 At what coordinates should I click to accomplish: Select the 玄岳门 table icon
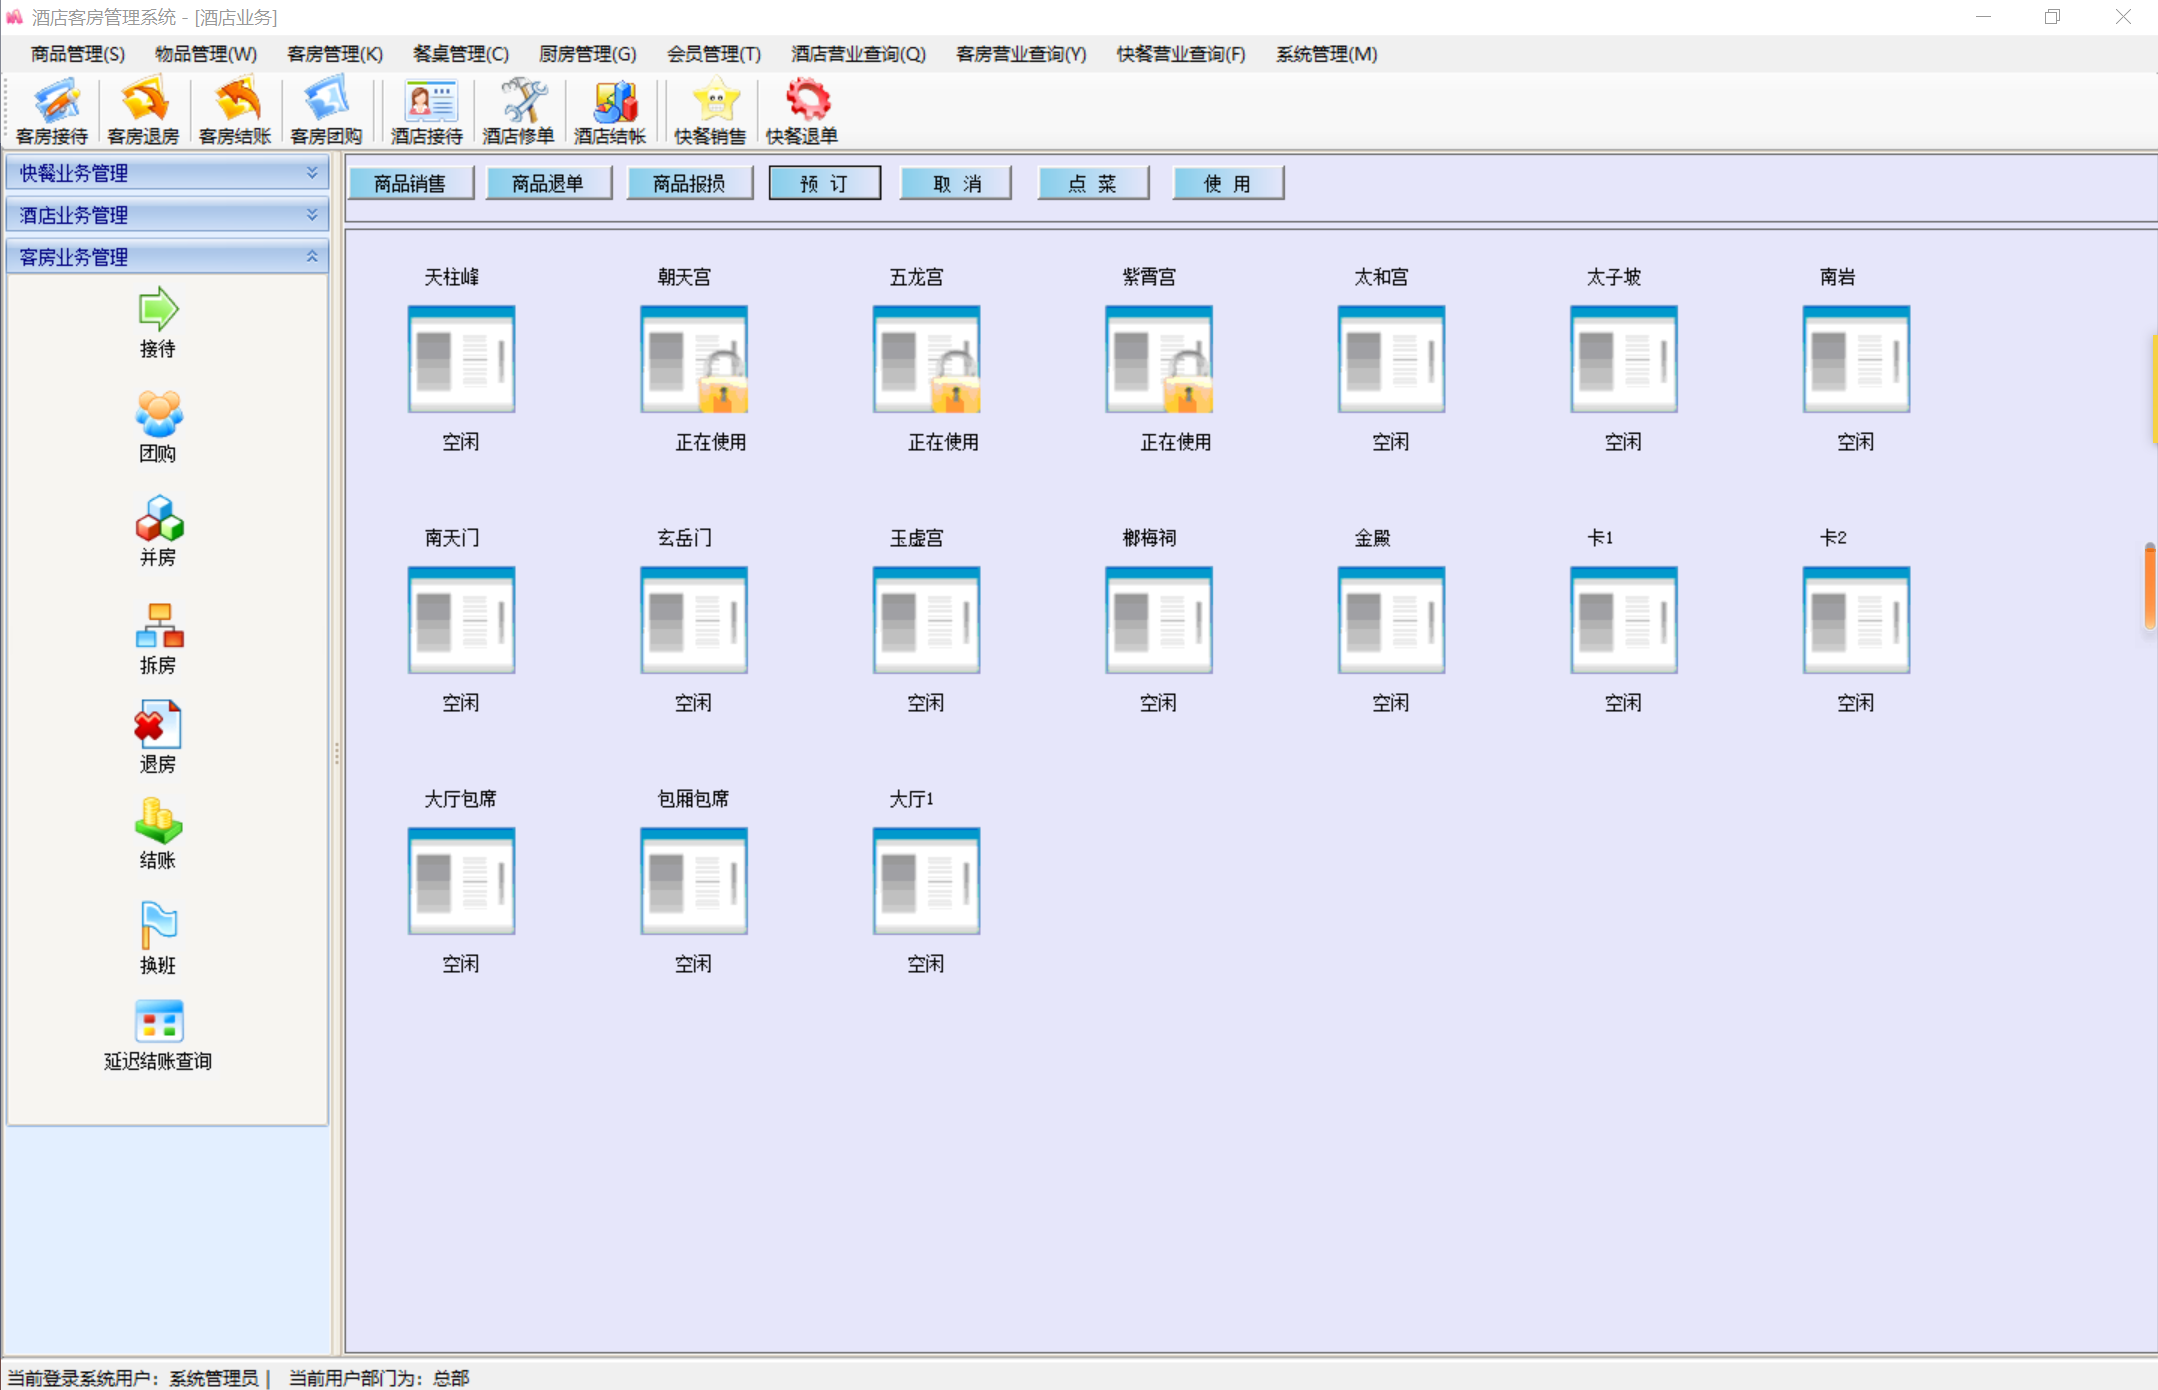pyautogui.click(x=694, y=620)
